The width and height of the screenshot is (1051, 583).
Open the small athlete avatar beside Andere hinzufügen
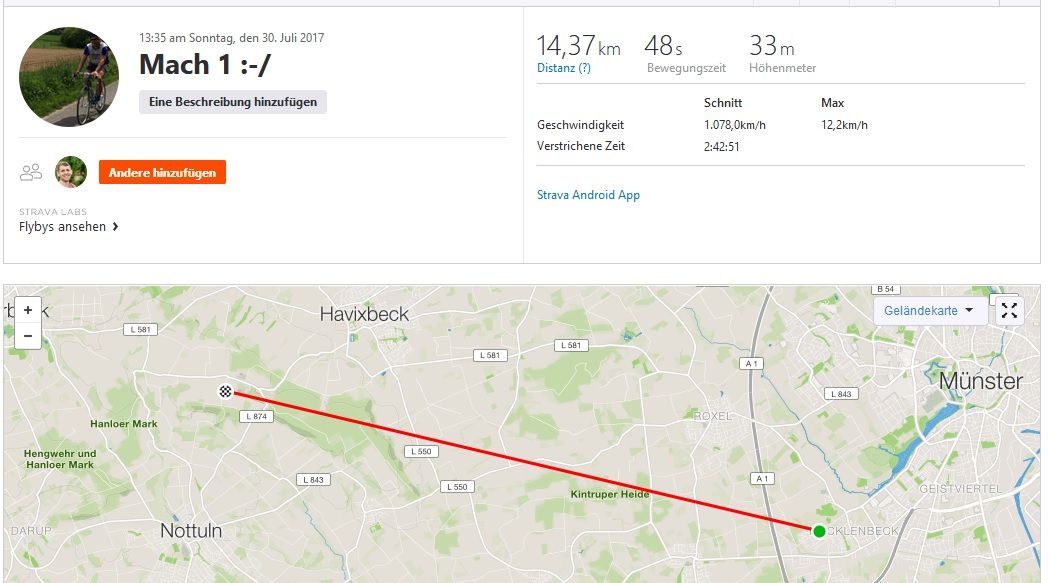(71, 172)
